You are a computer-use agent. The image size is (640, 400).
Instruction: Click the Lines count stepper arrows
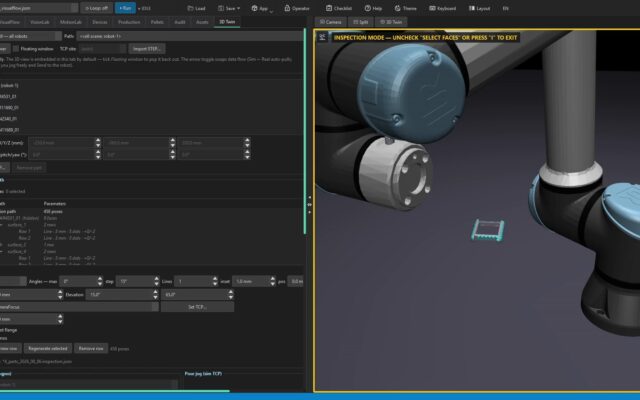215,281
